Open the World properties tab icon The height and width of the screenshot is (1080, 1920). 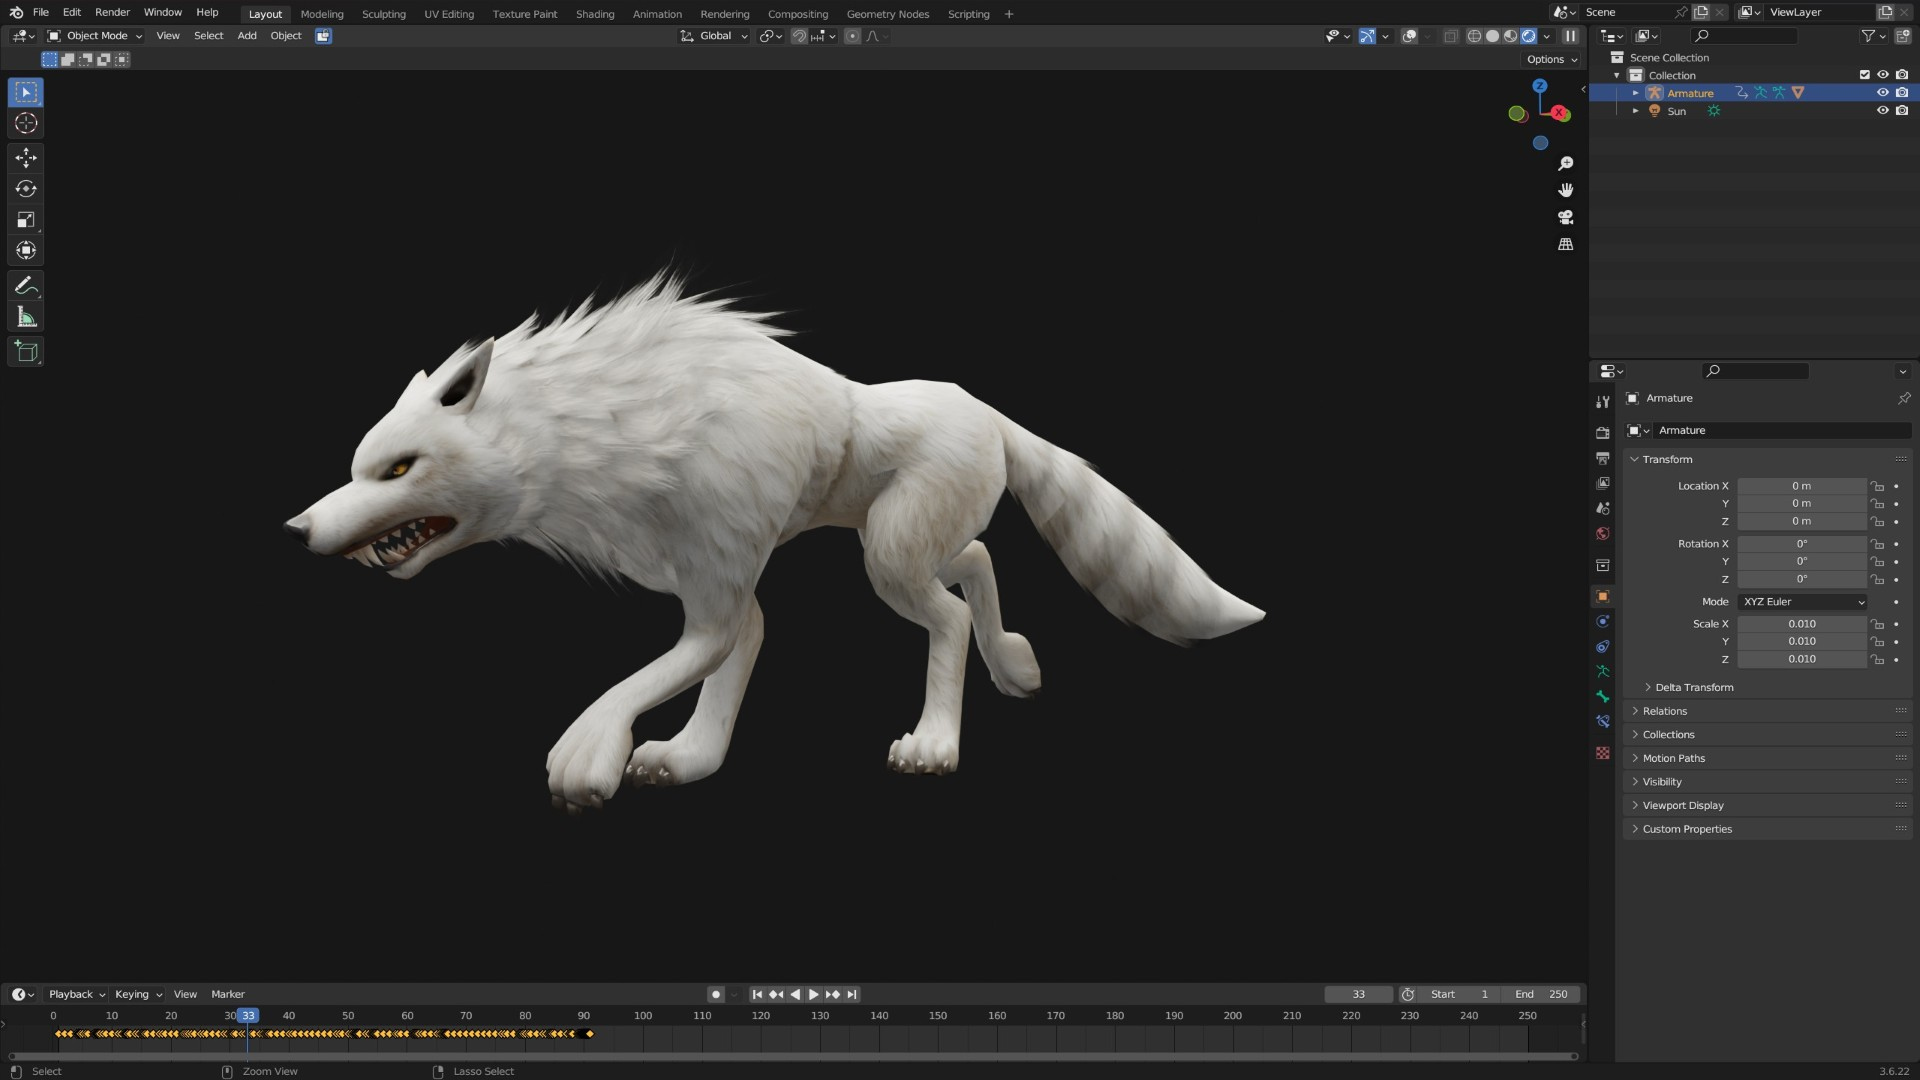[x=1603, y=534]
